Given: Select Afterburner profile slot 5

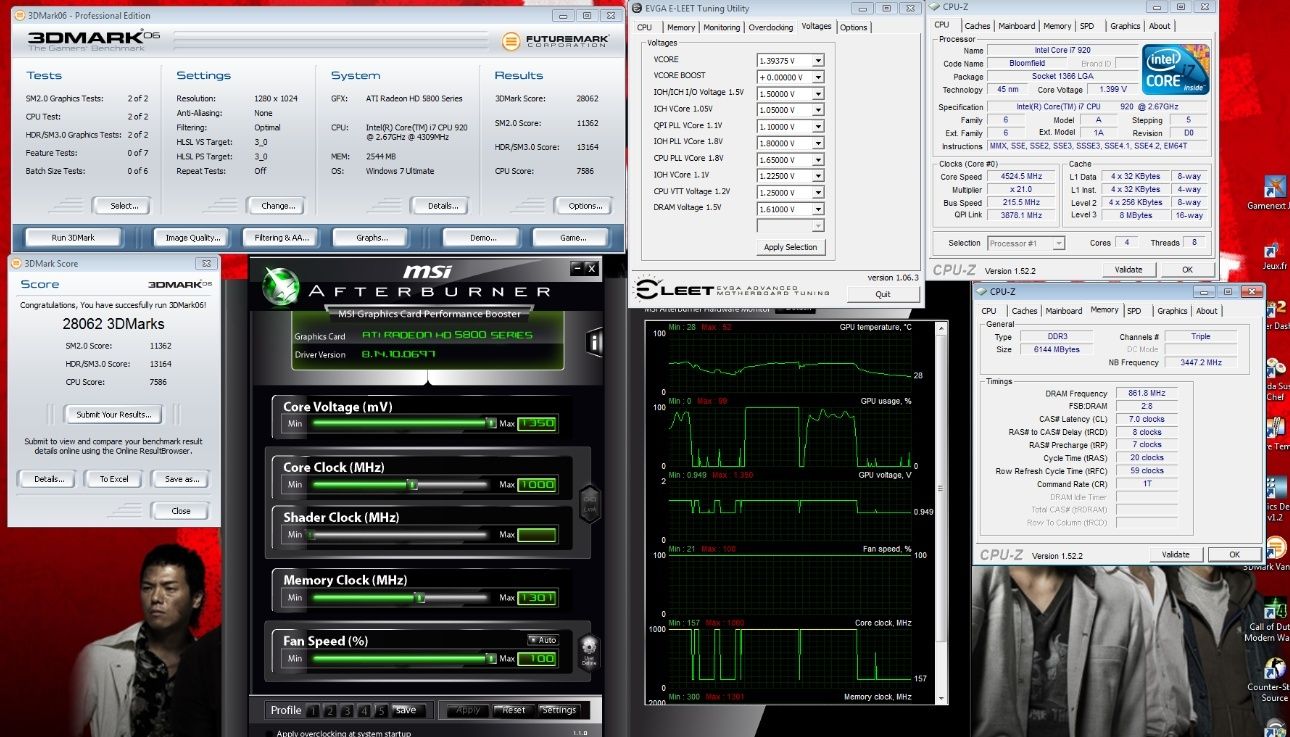Looking at the screenshot, I should pos(381,711).
